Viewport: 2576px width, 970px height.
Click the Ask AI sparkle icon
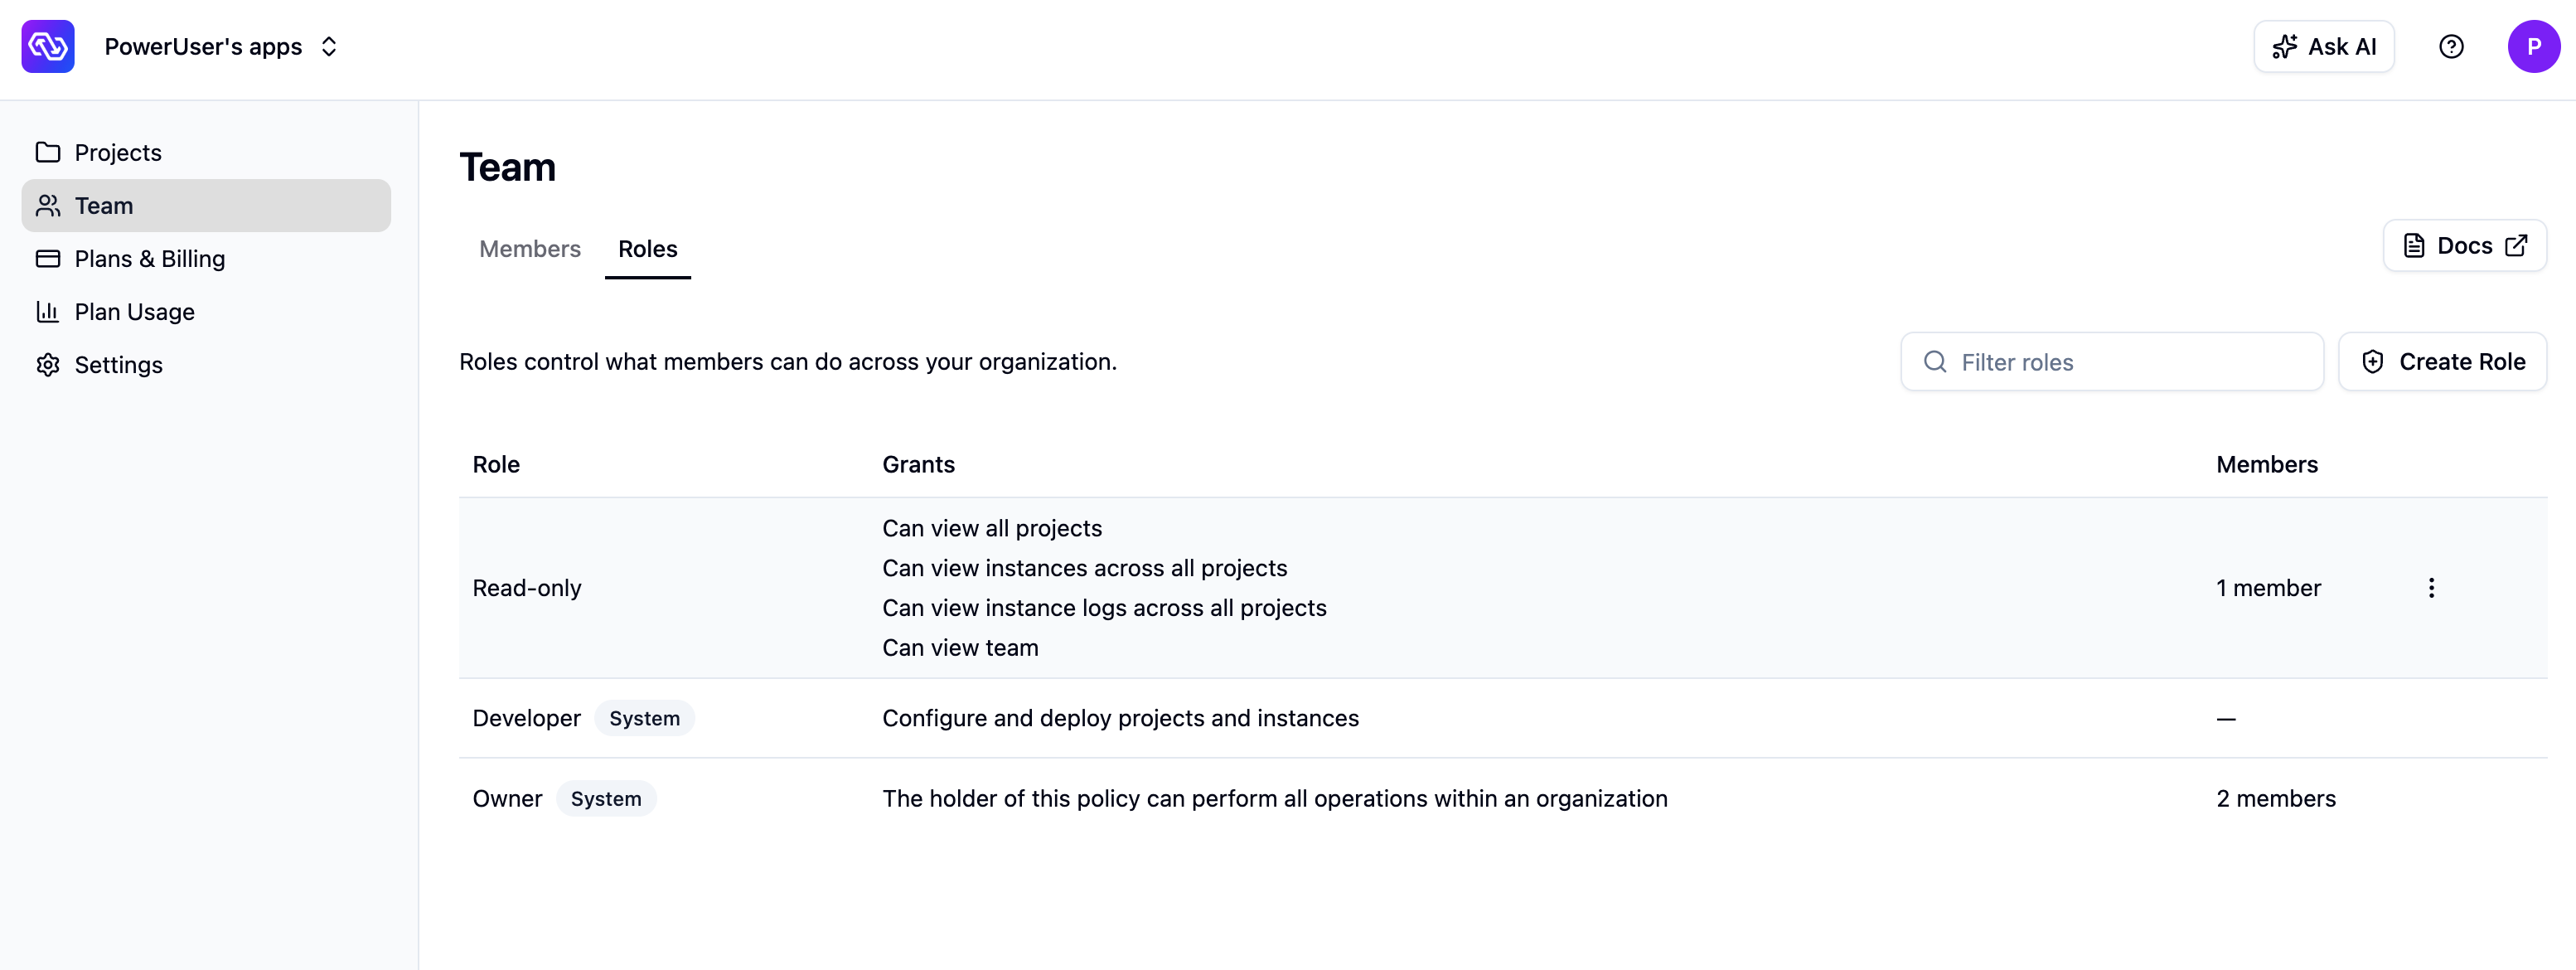(2284, 46)
